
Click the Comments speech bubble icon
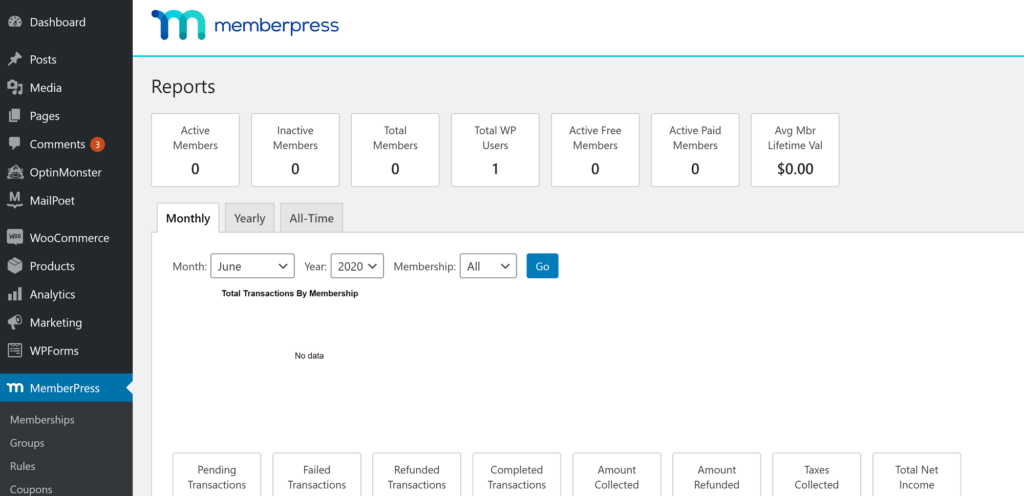pos(14,144)
